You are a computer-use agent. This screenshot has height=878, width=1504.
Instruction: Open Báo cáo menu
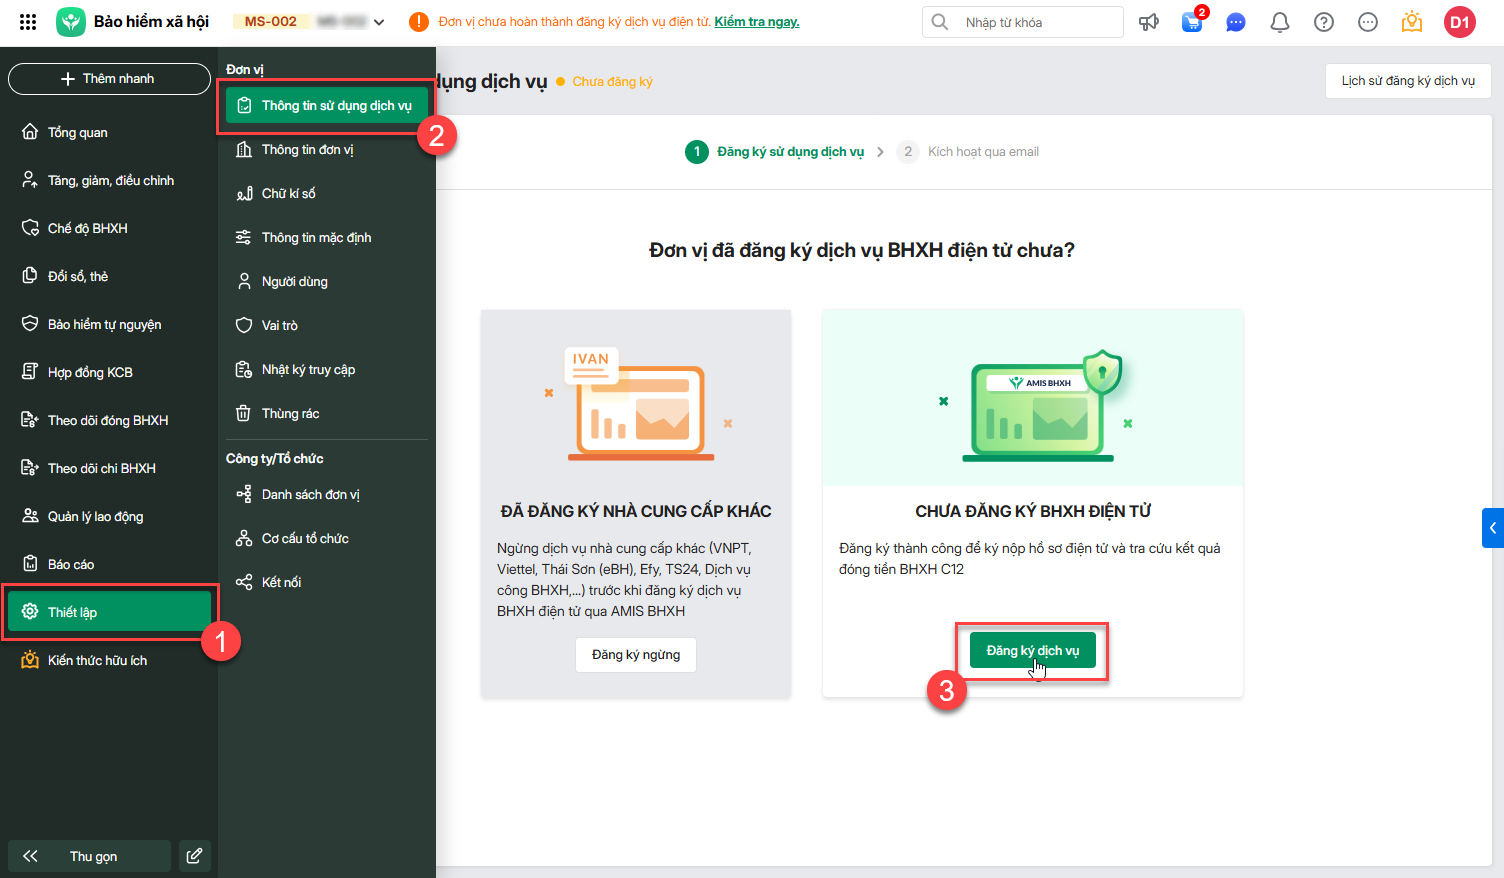109,564
